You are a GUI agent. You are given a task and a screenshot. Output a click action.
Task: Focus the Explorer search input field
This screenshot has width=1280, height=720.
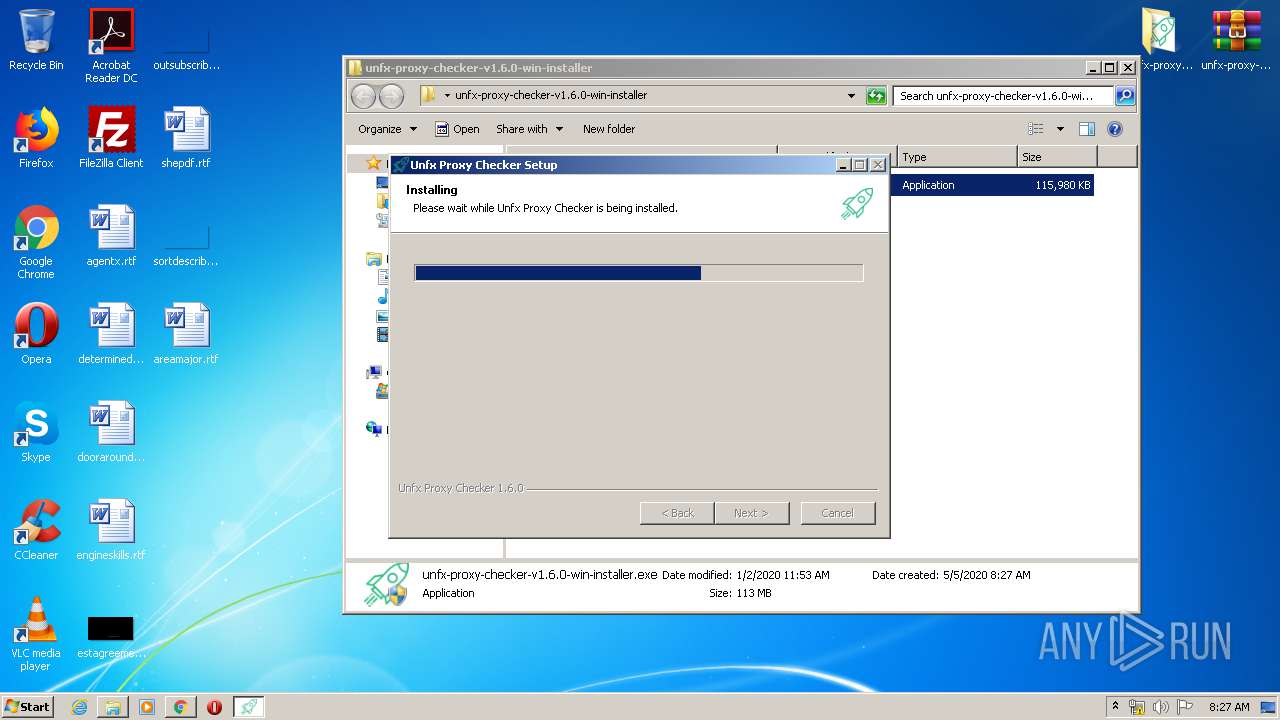pos(1003,96)
